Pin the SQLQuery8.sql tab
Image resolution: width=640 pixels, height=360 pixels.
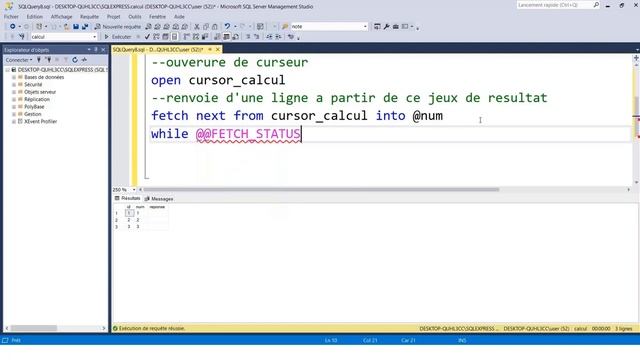click(x=210, y=49)
